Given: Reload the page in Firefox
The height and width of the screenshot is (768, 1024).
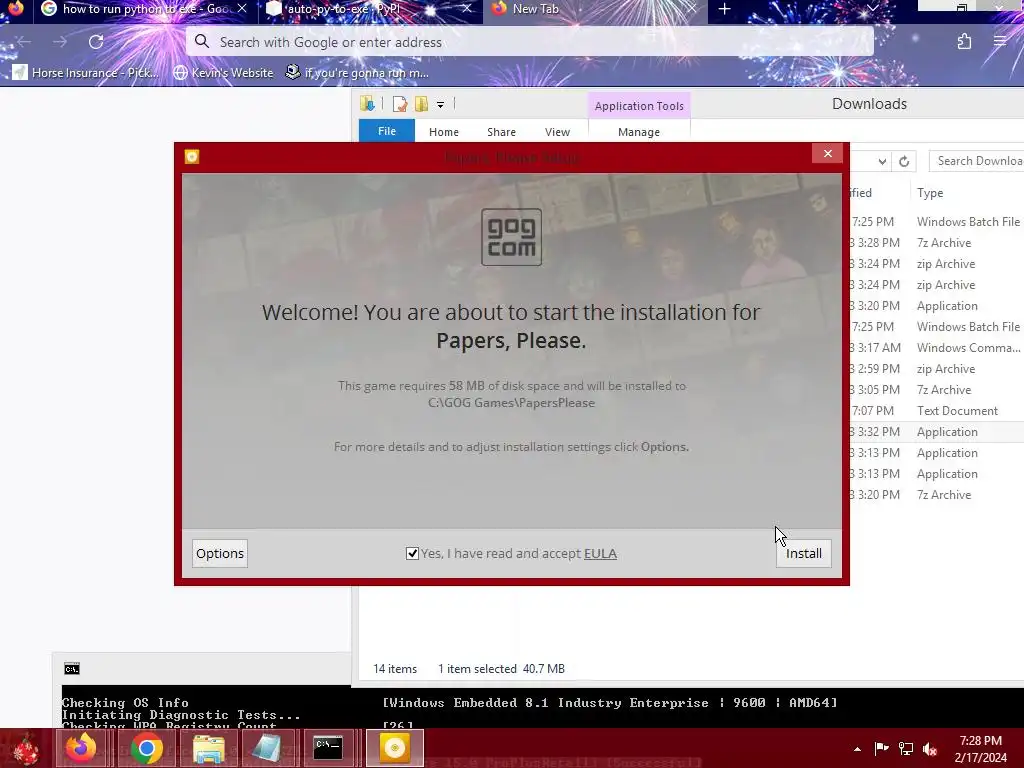Looking at the screenshot, I should coord(96,42).
